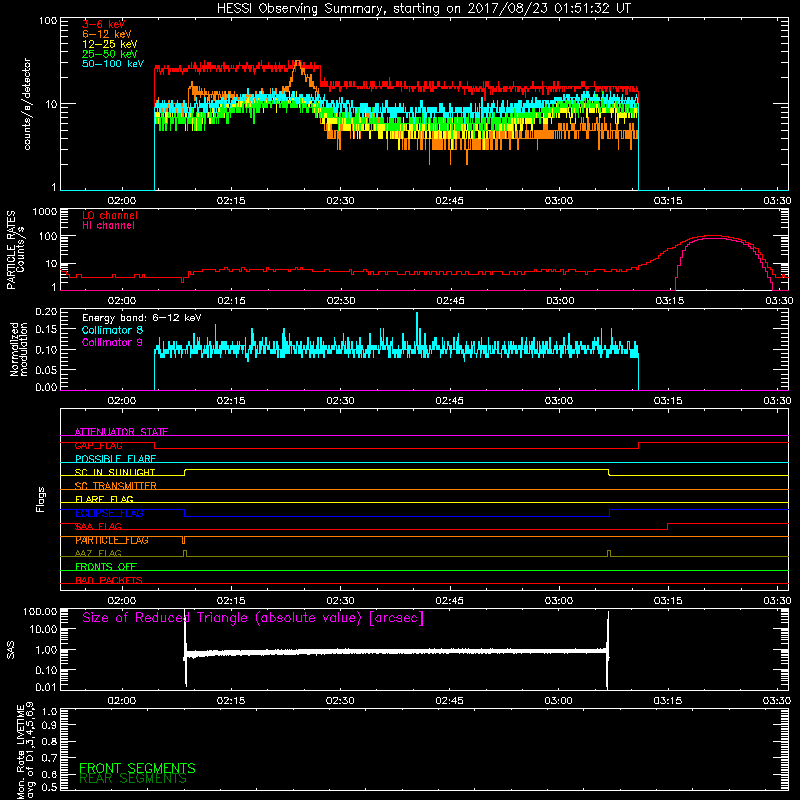
Task: Click the PARTICLE_FLAG label
Action: coord(112,540)
